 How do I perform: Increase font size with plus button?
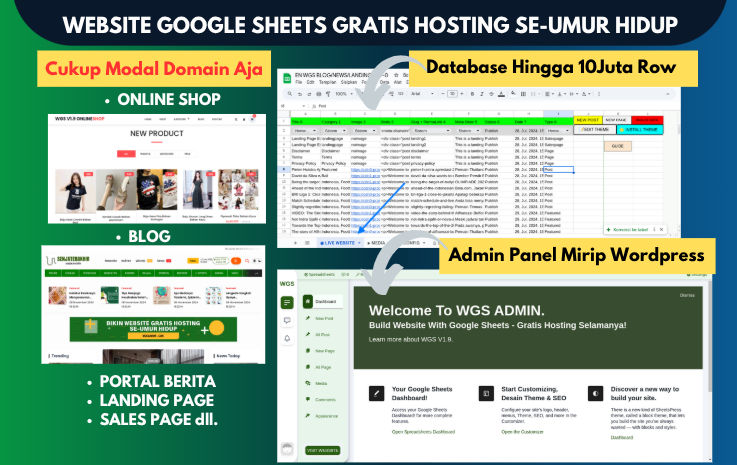[x=462, y=94]
